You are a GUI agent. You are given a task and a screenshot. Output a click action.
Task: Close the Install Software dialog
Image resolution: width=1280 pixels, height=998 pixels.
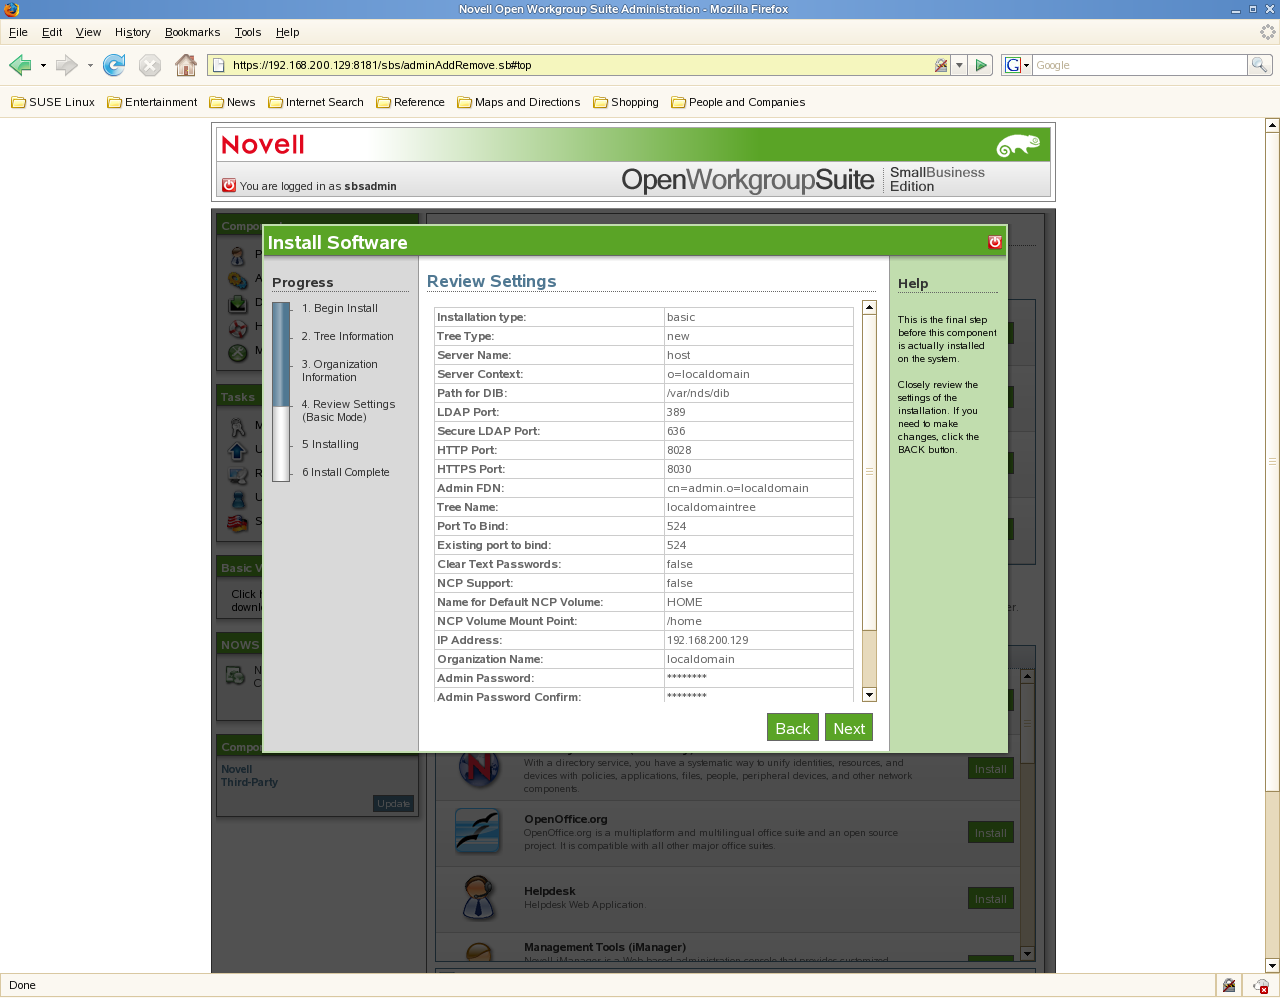click(994, 242)
